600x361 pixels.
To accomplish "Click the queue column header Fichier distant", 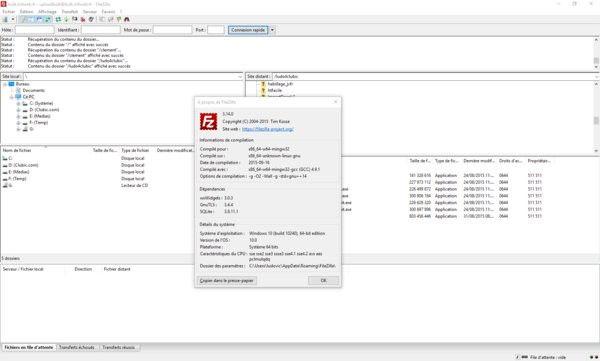I will (x=117, y=269).
